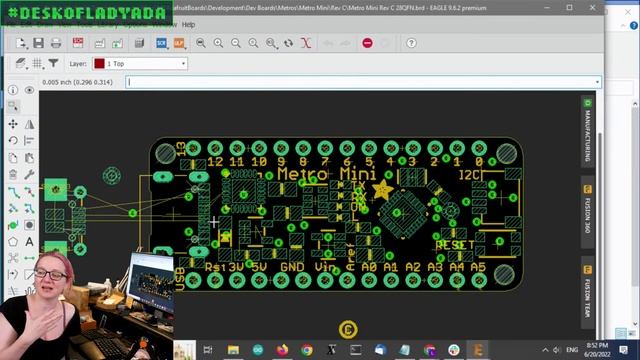Screen dimensions: 640x360
Task: Open the Fusion 360 side panel
Action: point(587,211)
